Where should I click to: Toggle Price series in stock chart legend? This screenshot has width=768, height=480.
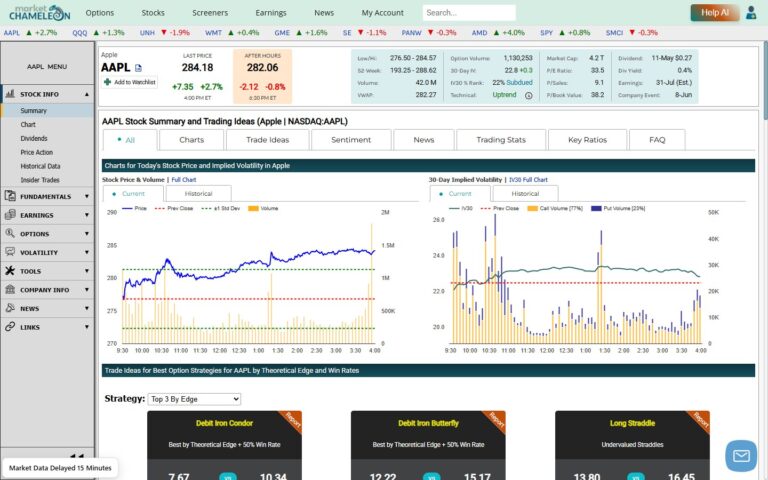coord(134,208)
